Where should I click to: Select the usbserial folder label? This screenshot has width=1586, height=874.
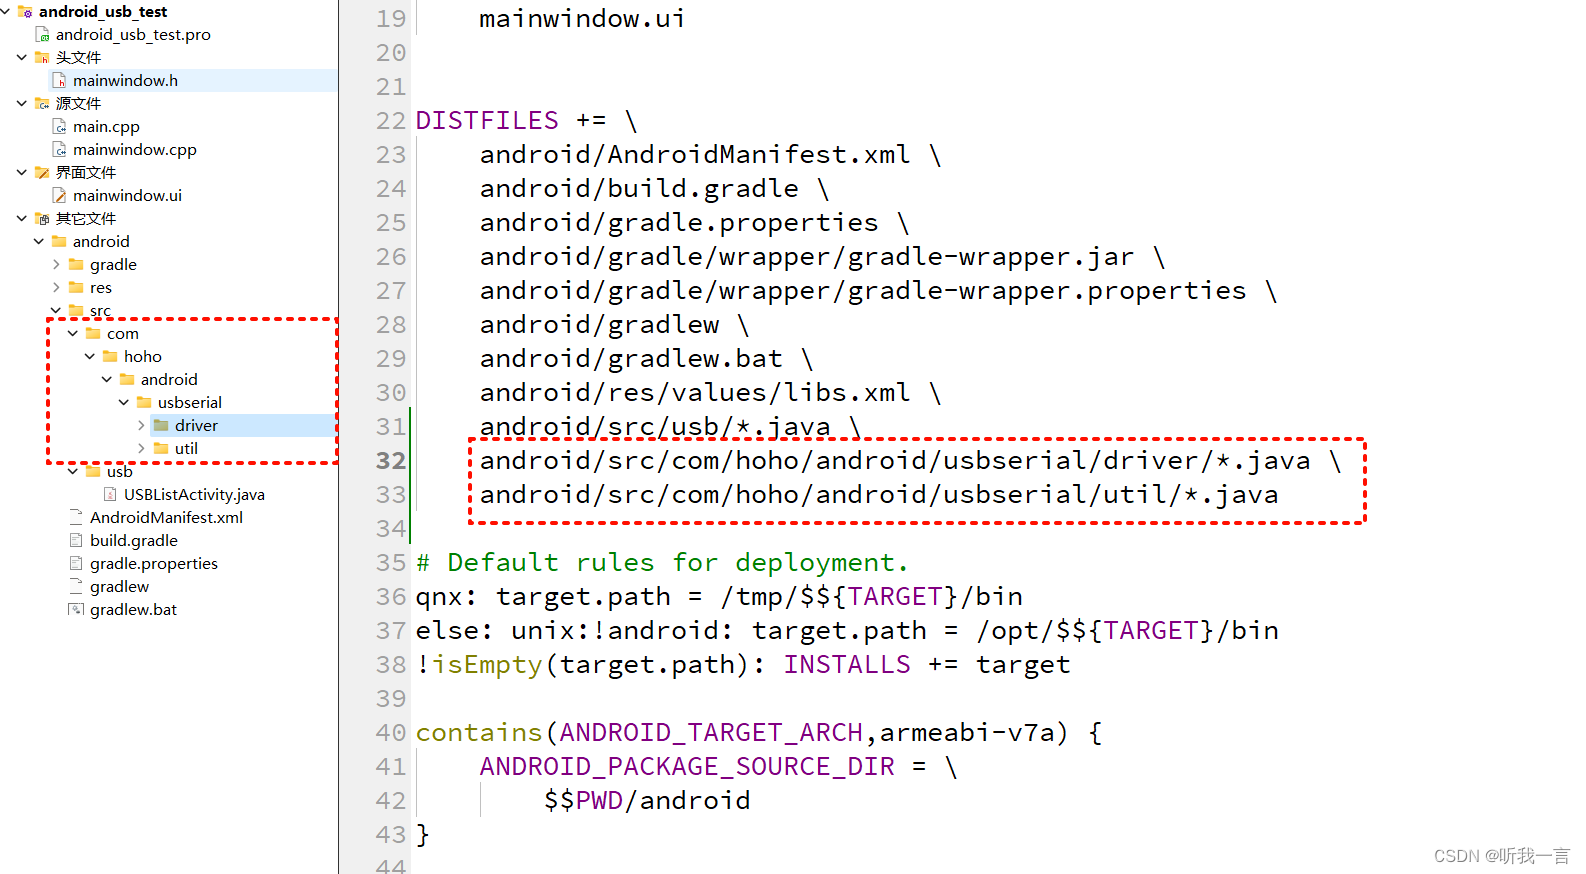click(x=190, y=402)
